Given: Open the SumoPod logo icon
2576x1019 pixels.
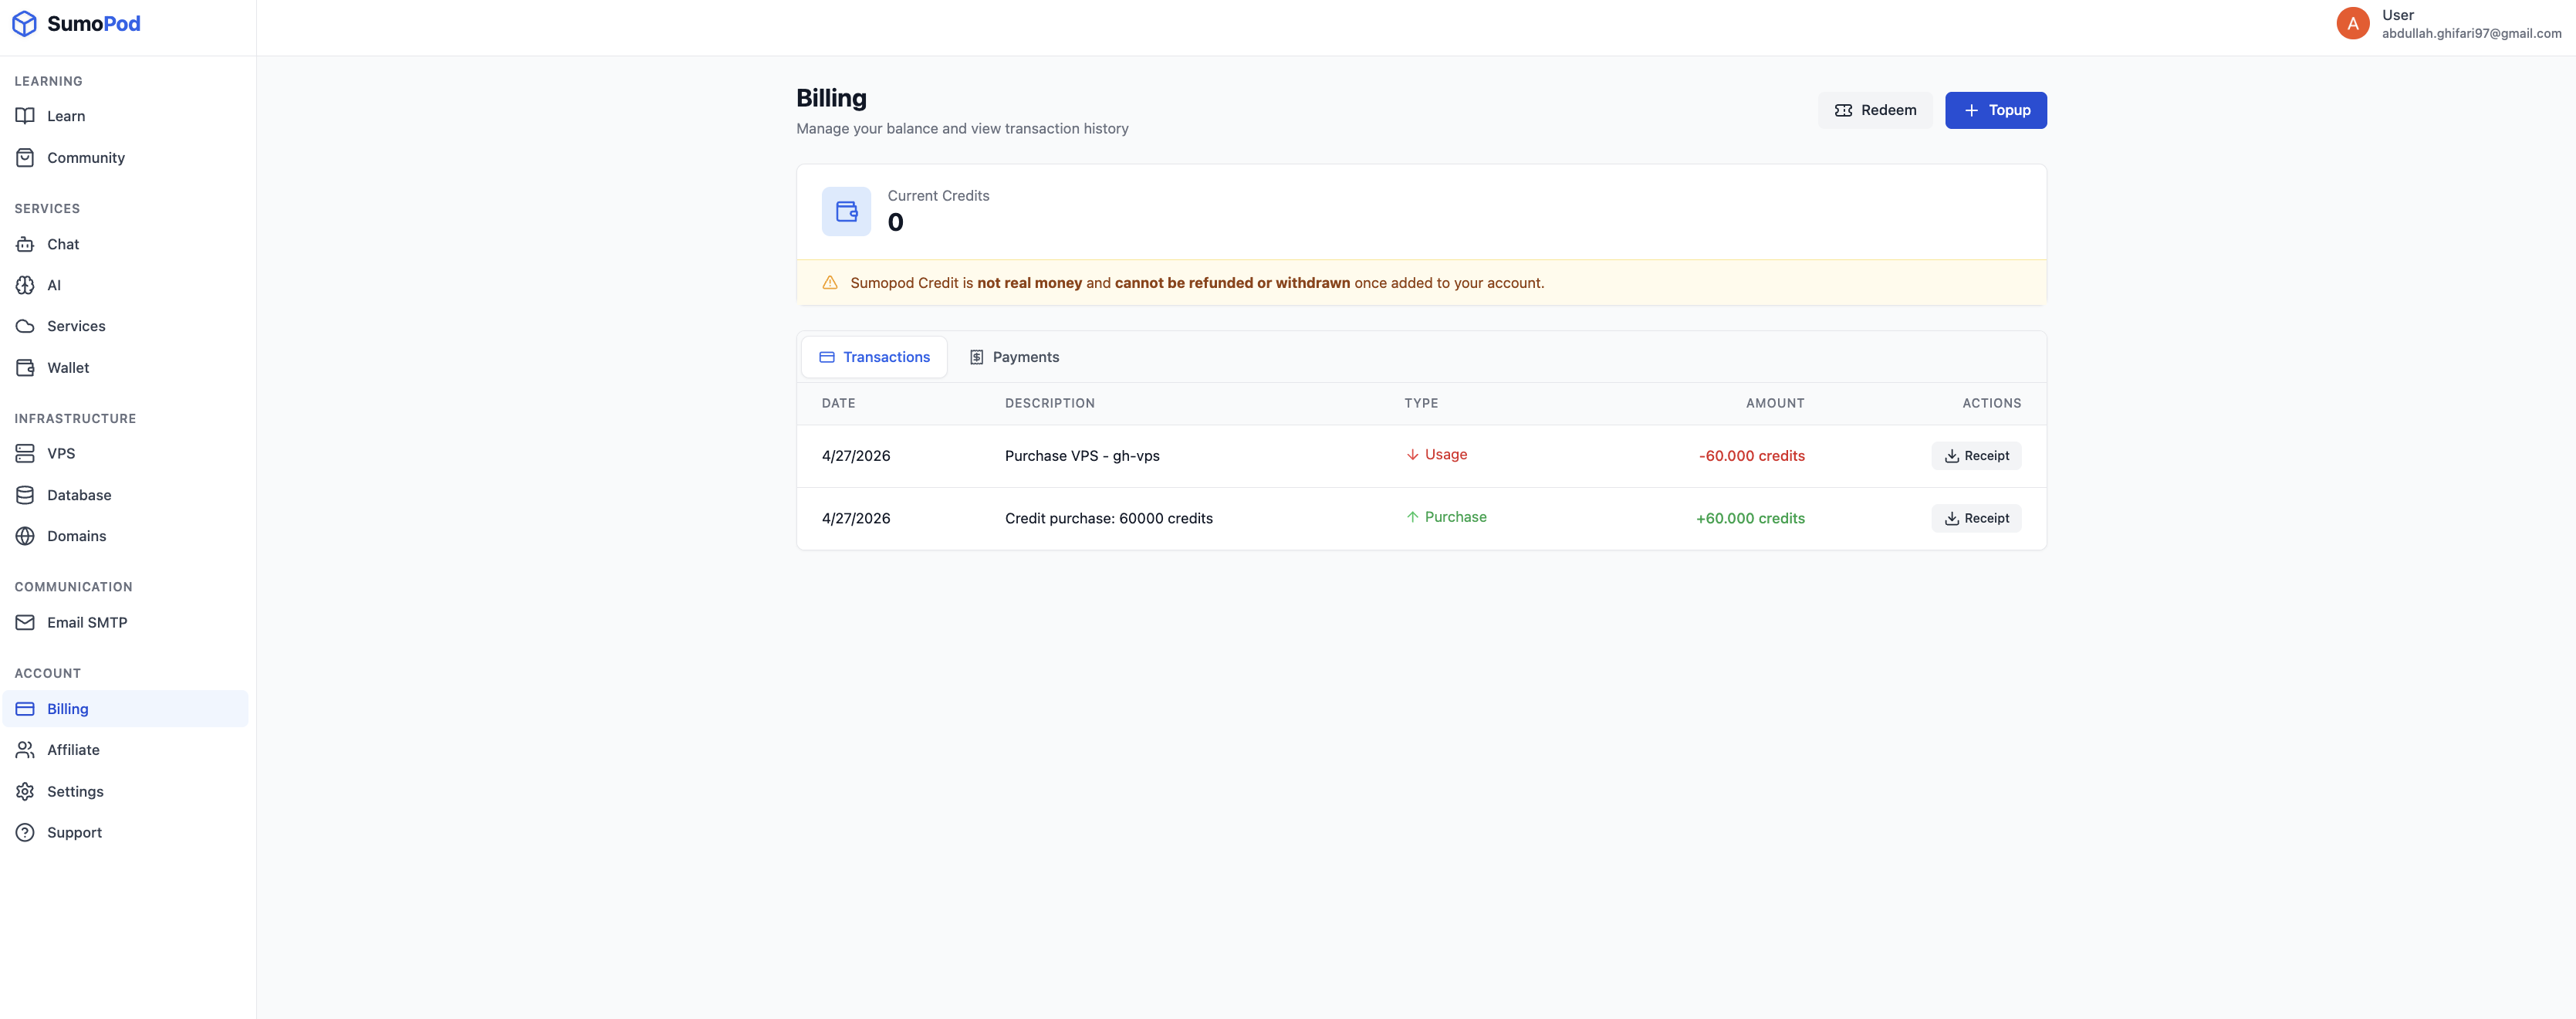Looking at the screenshot, I should coord(25,23).
